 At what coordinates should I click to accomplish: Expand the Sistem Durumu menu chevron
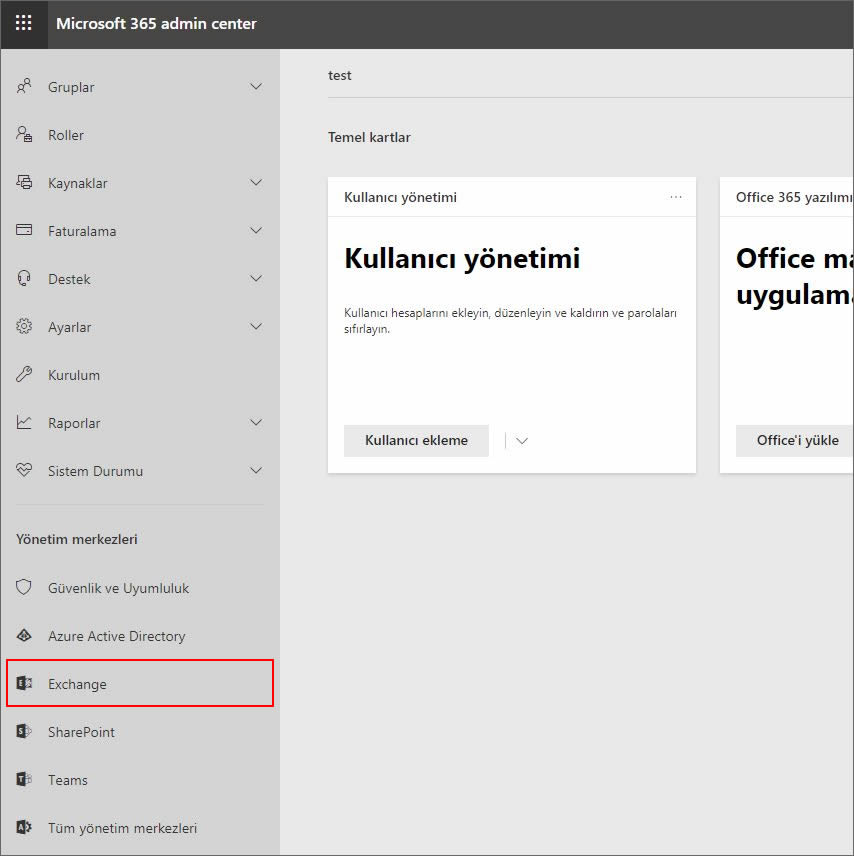pos(256,471)
